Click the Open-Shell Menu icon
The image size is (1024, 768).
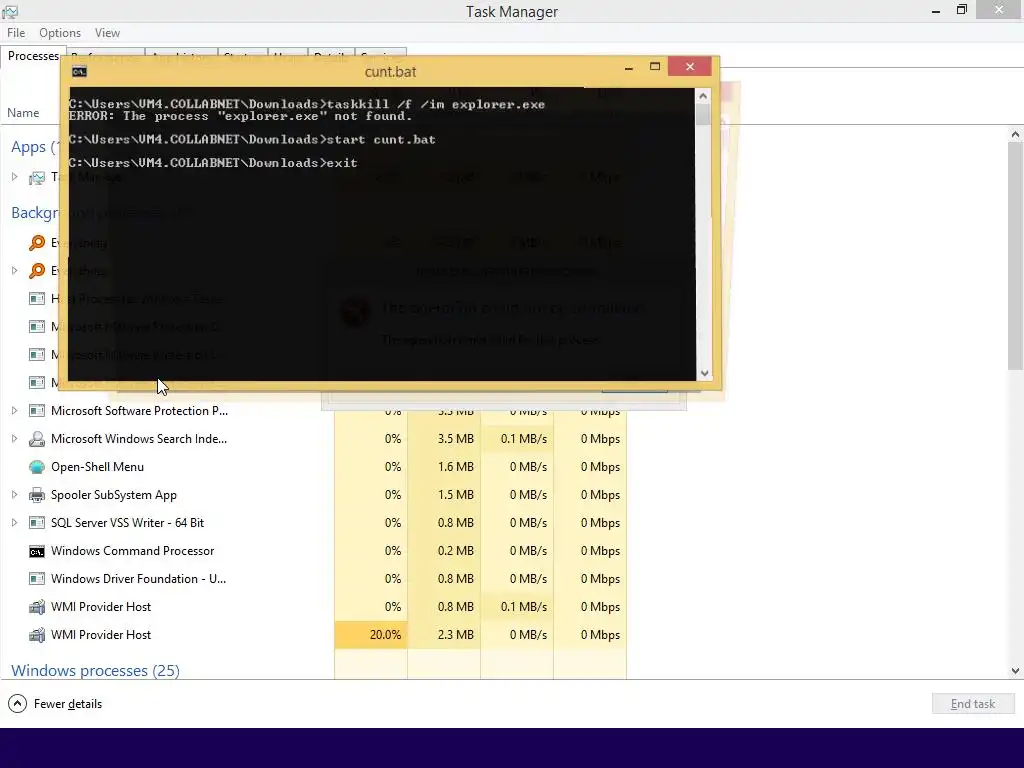point(37,467)
